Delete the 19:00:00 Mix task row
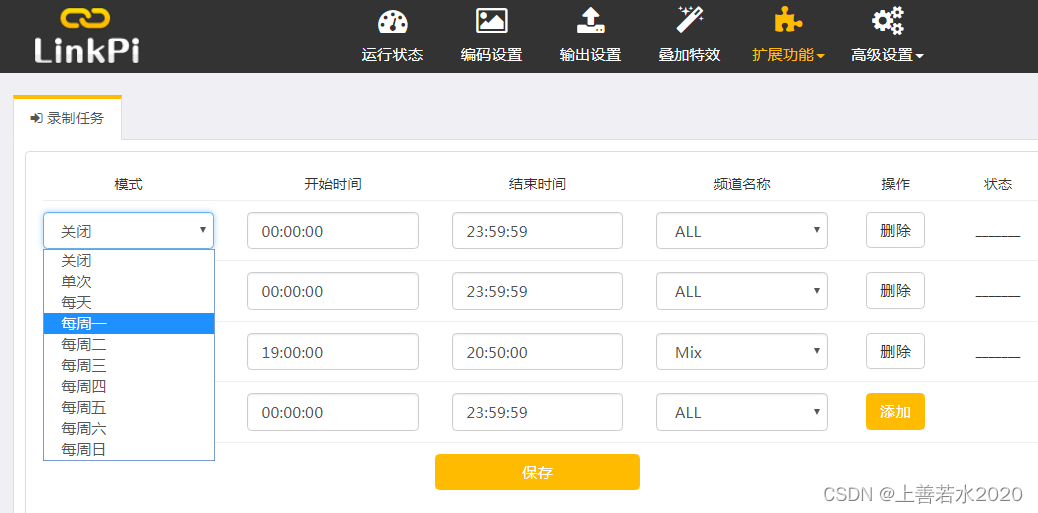This screenshot has height=513, width=1038. 895,351
